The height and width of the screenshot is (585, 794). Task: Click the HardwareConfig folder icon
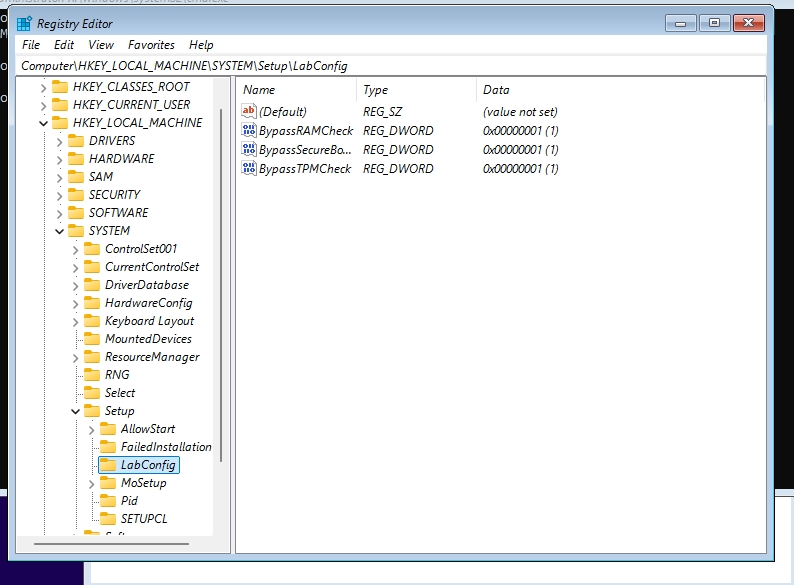point(92,303)
